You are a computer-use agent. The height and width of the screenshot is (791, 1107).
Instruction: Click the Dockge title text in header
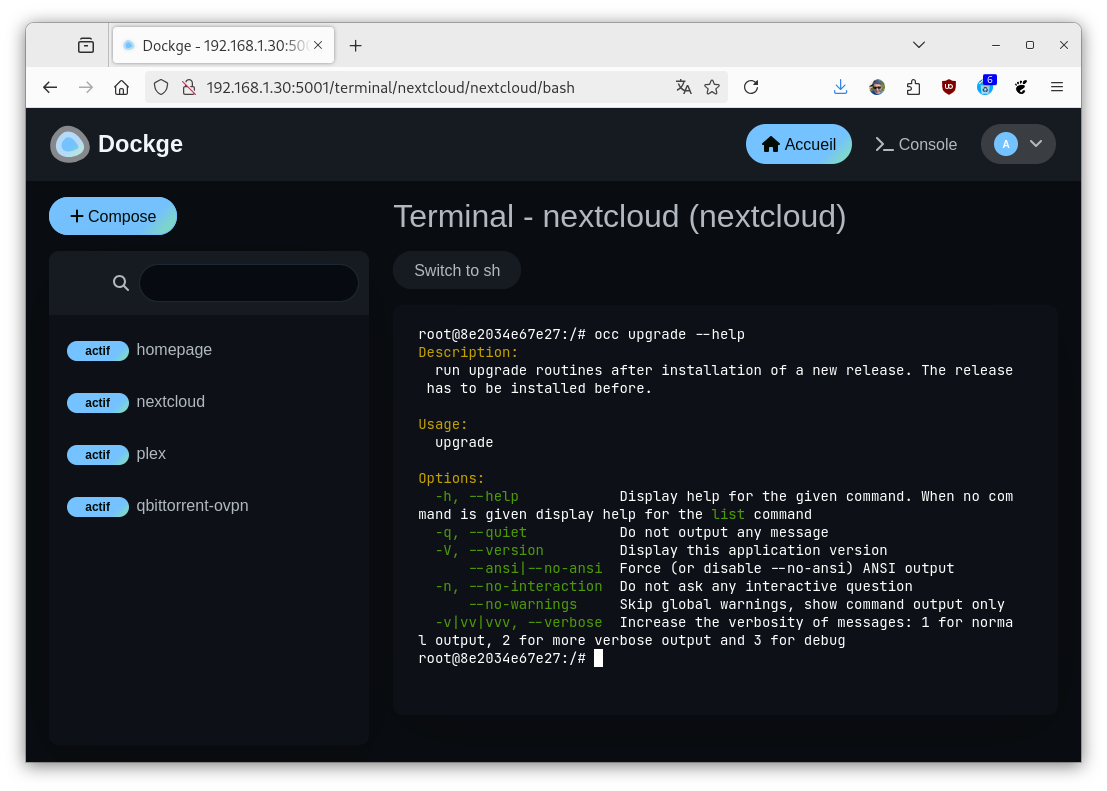pos(140,144)
